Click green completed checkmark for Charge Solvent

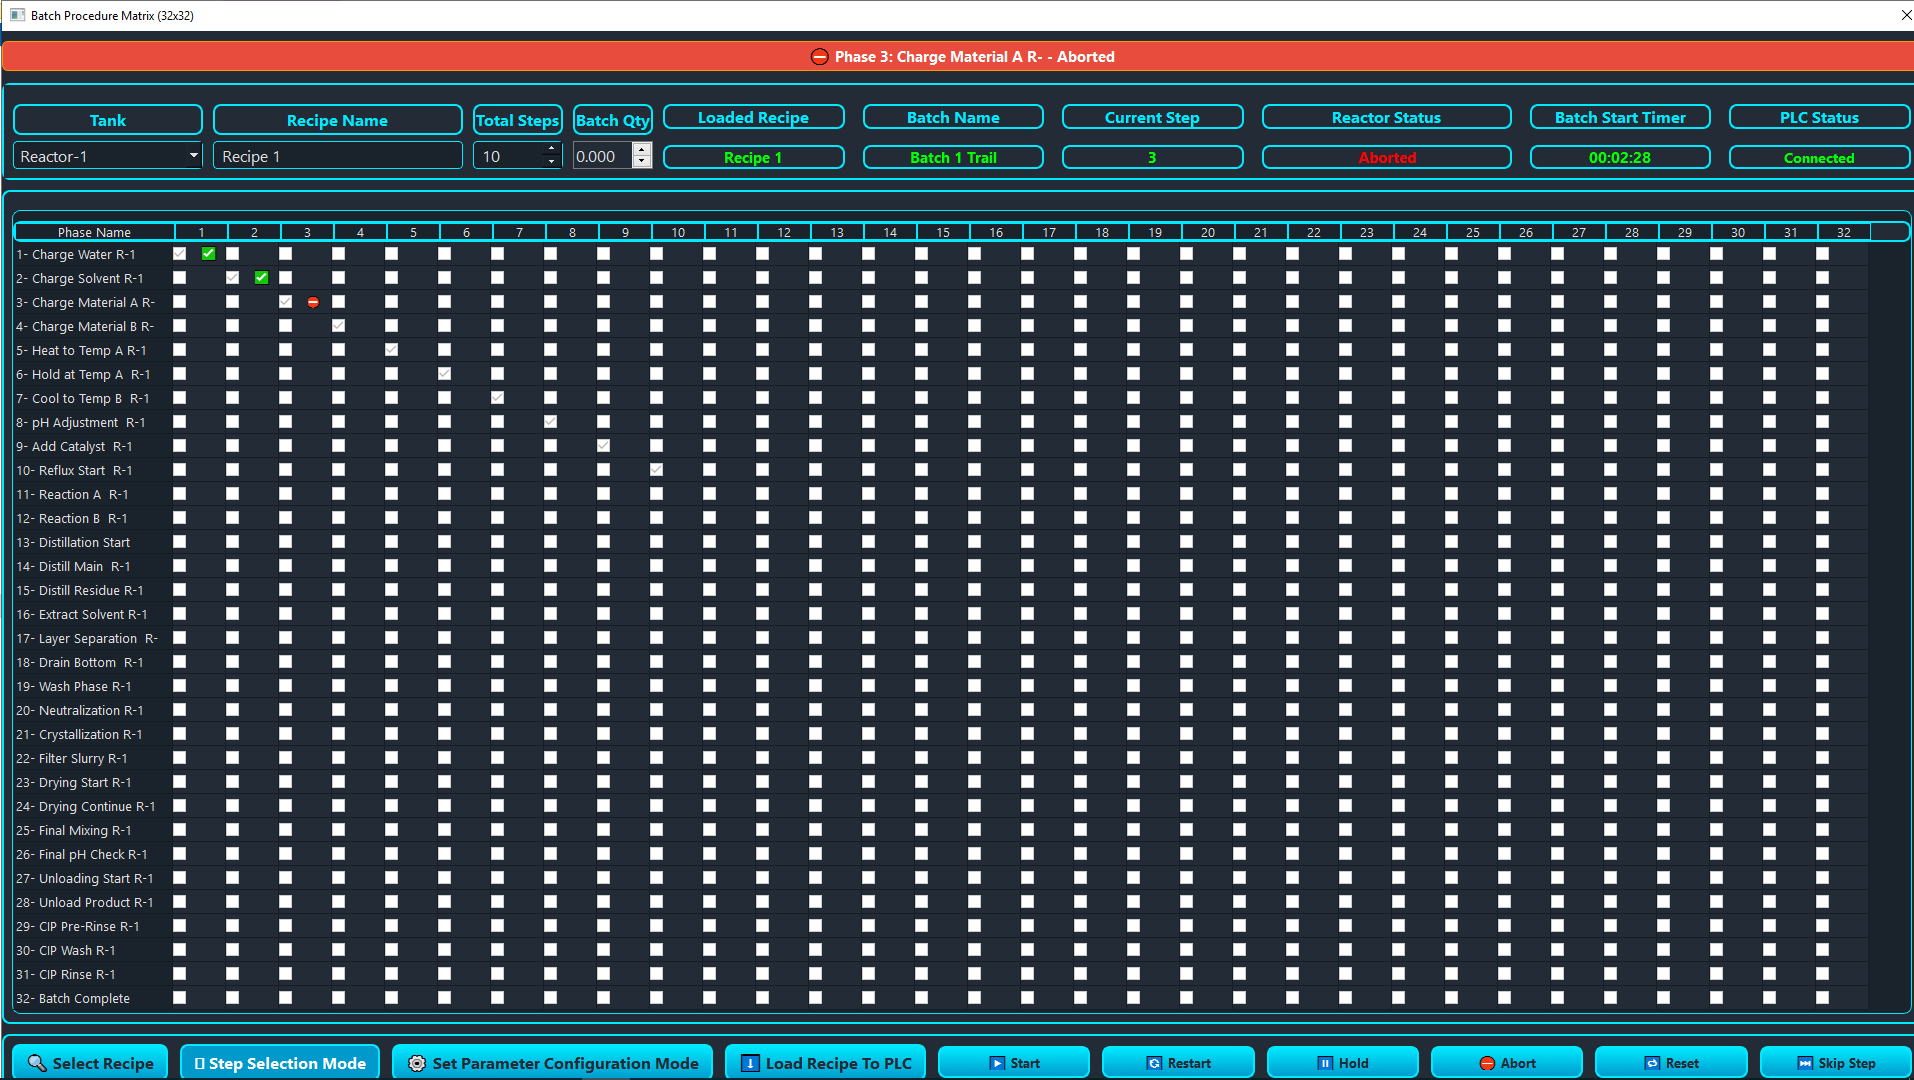coord(261,278)
